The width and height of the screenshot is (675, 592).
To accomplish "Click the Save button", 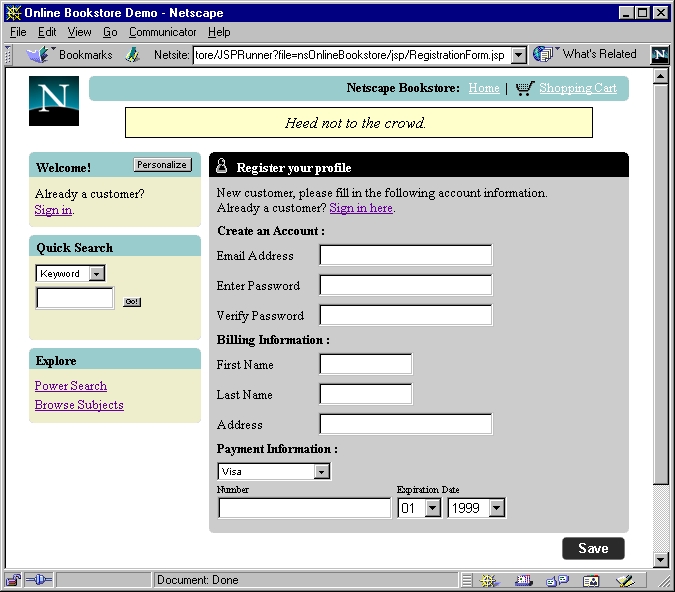I will pyautogui.click(x=593, y=549).
